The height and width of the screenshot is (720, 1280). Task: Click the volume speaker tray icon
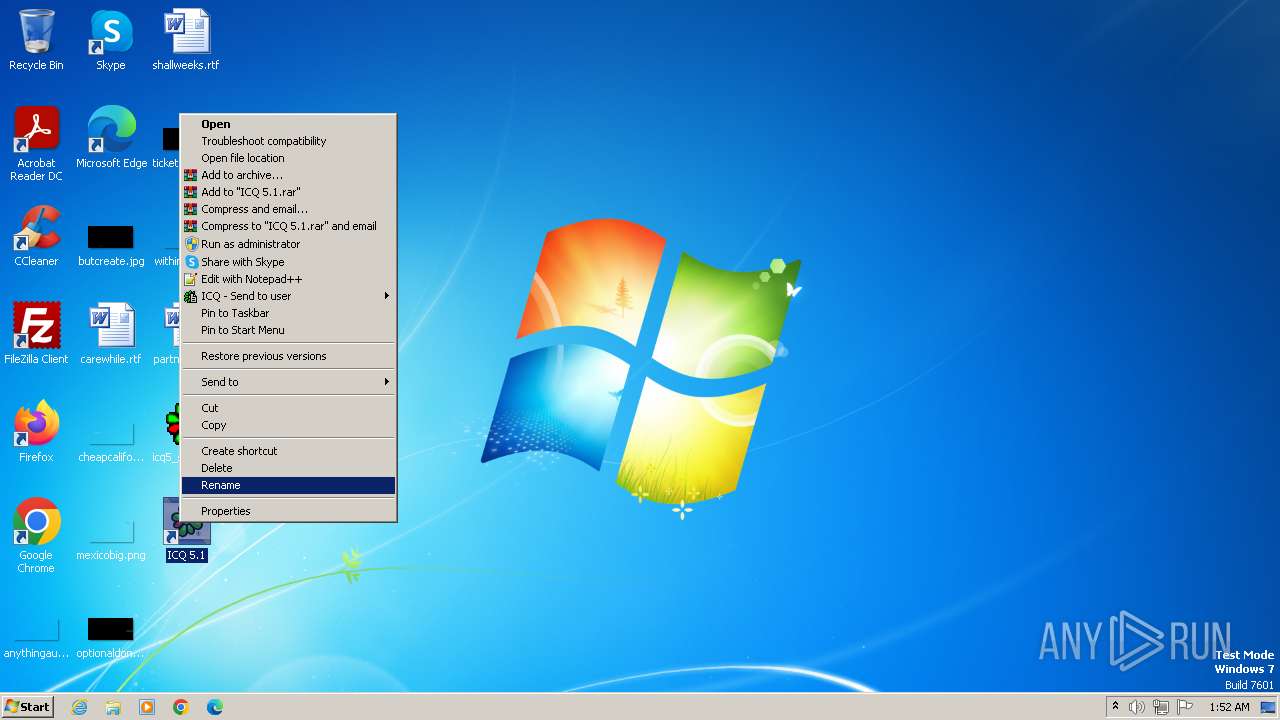(x=1137, y=707)
